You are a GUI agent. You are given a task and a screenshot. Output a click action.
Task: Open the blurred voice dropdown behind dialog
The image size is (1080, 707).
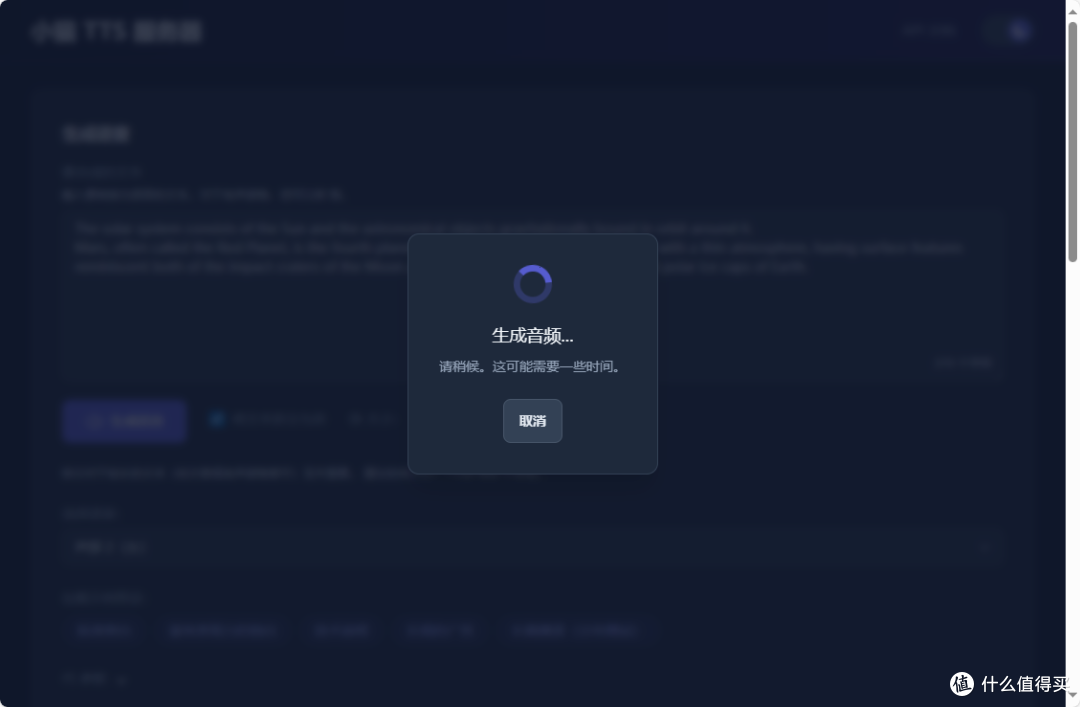click(x=531, y=548)
